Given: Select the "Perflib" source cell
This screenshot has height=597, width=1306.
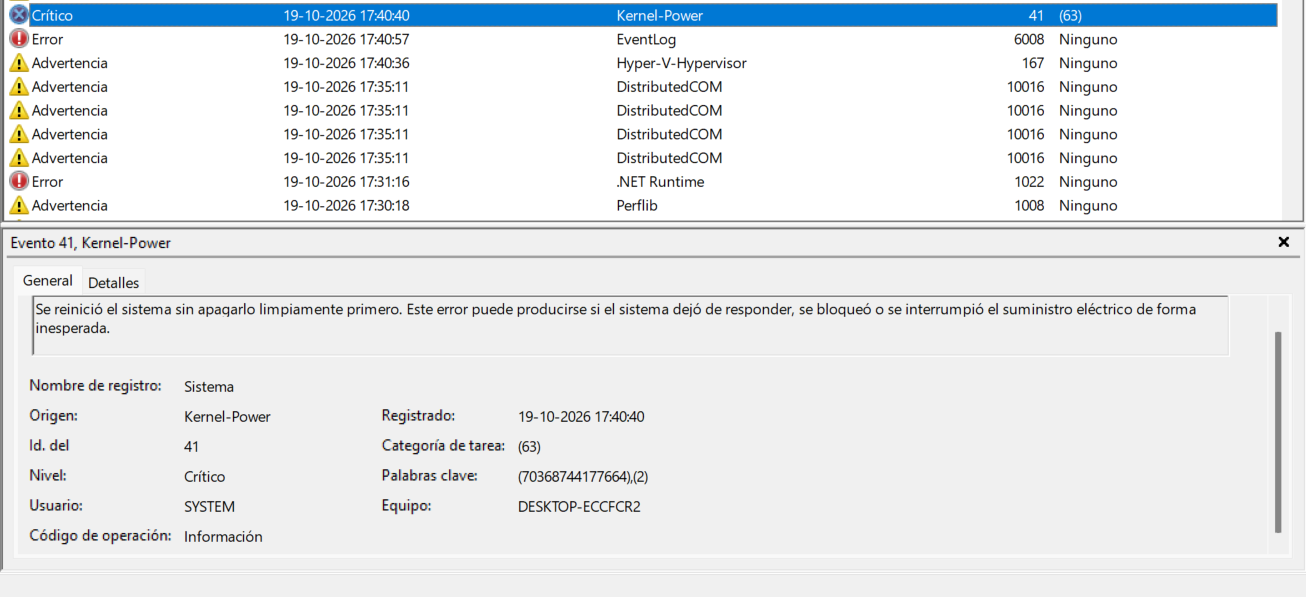Looking at the screenshot, I should 637,206.
